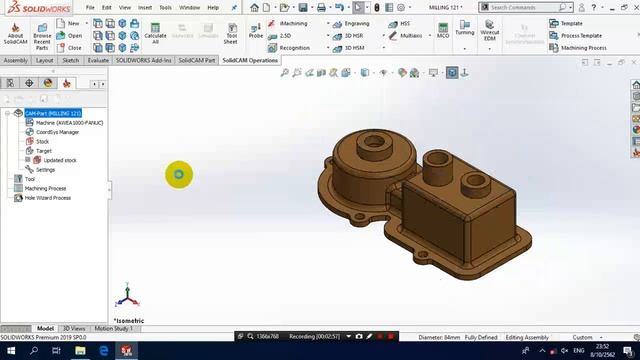Open the iMachining dropdown arrow

328,24
